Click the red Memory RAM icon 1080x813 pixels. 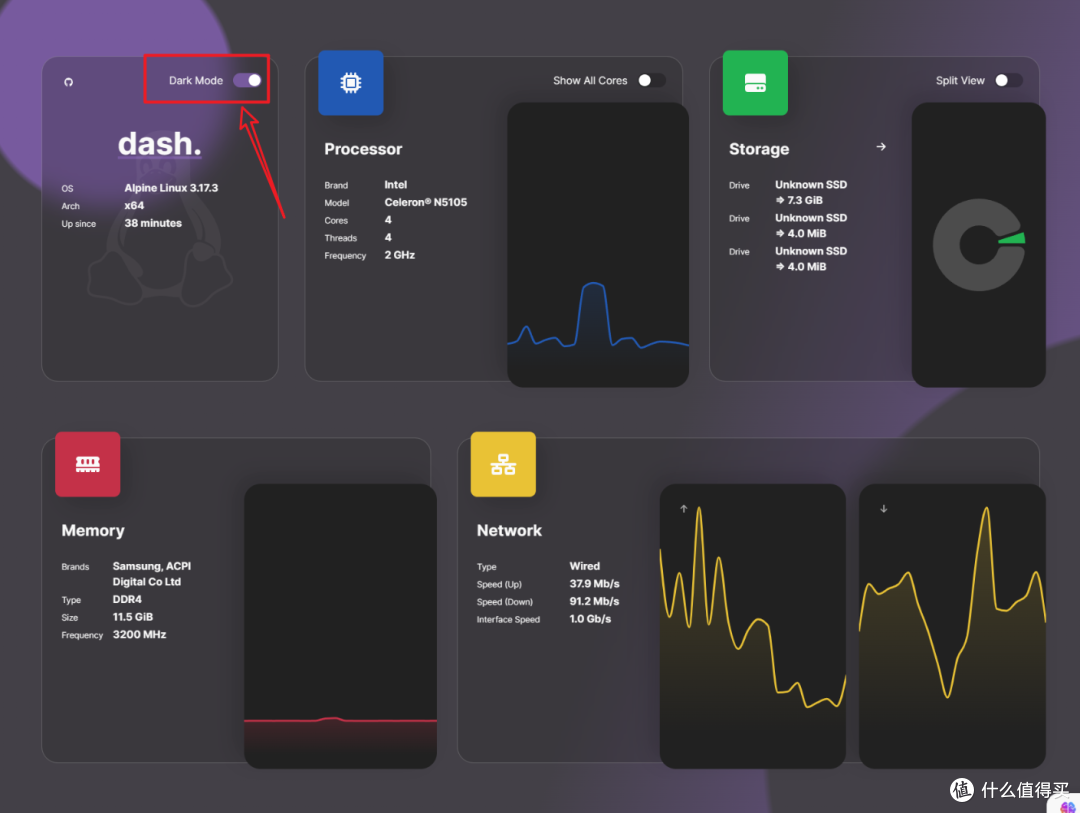(88, 464)
